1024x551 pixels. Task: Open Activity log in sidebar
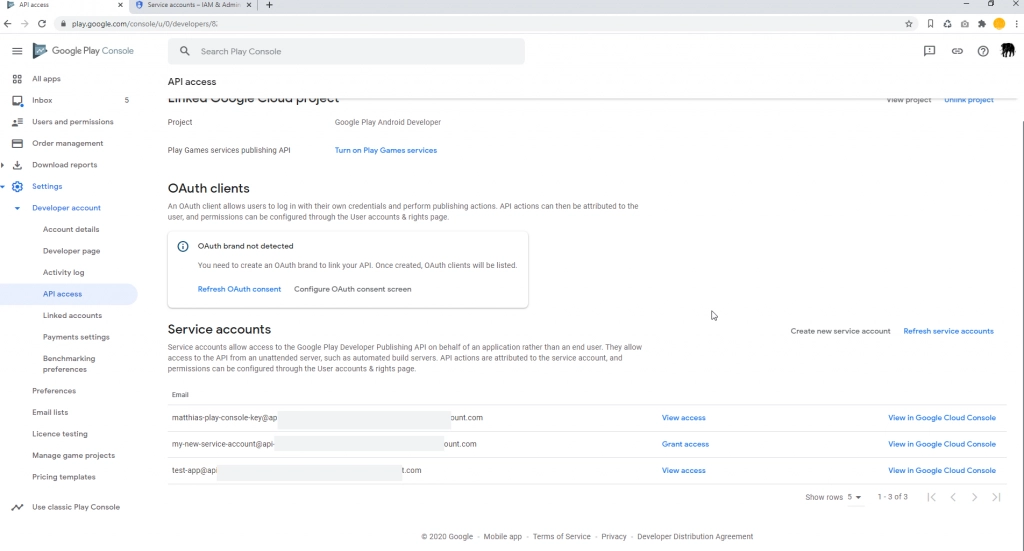[63, 273]
